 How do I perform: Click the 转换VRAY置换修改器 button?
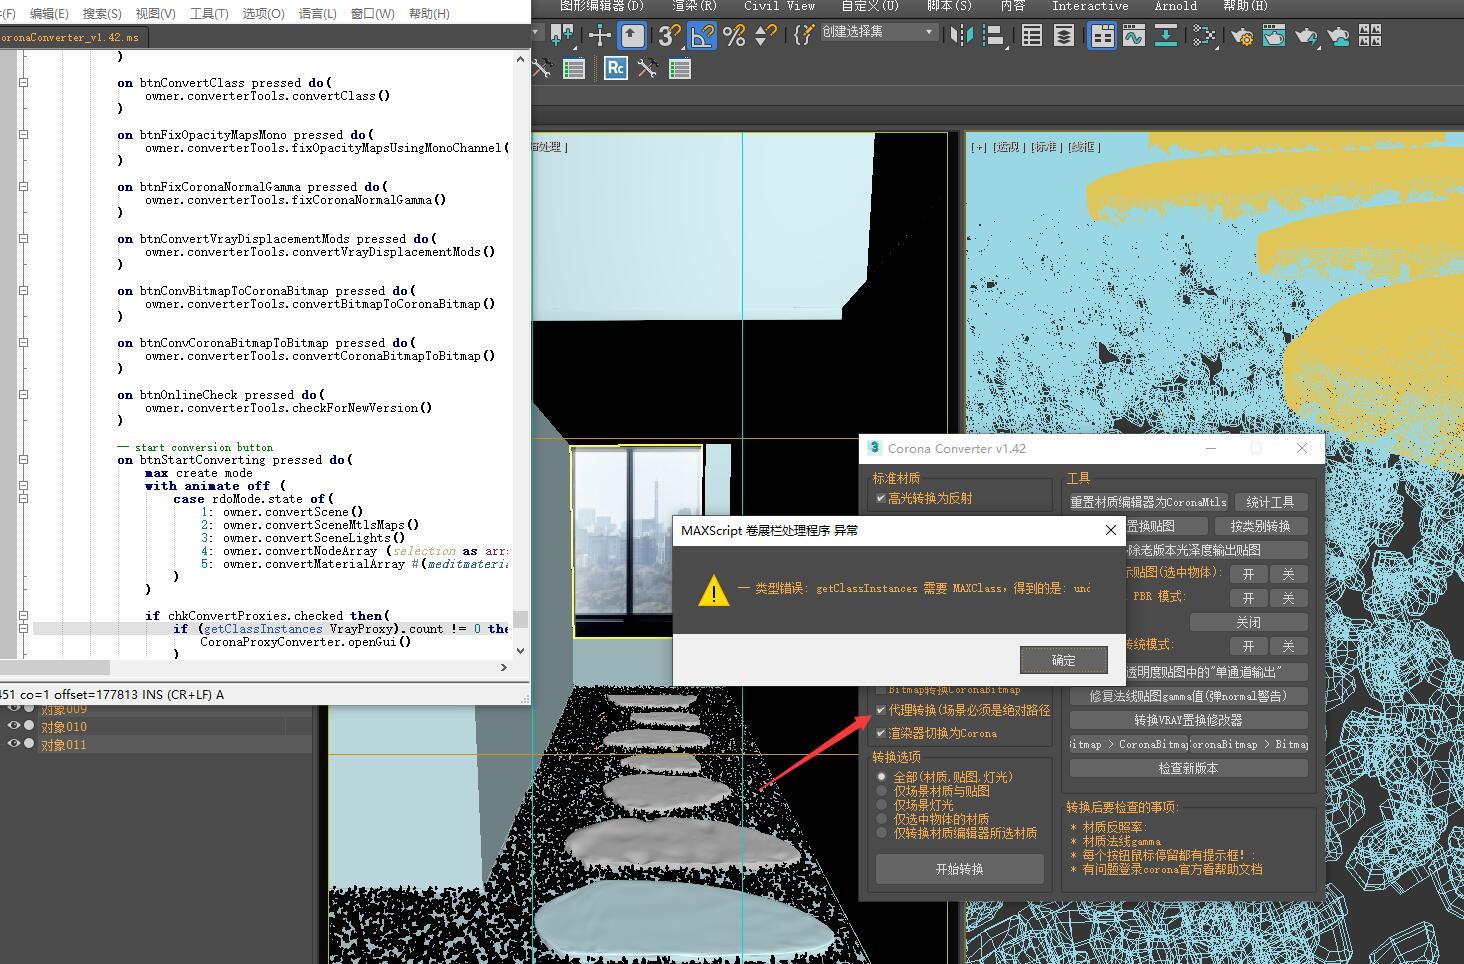click(1188, 720)
